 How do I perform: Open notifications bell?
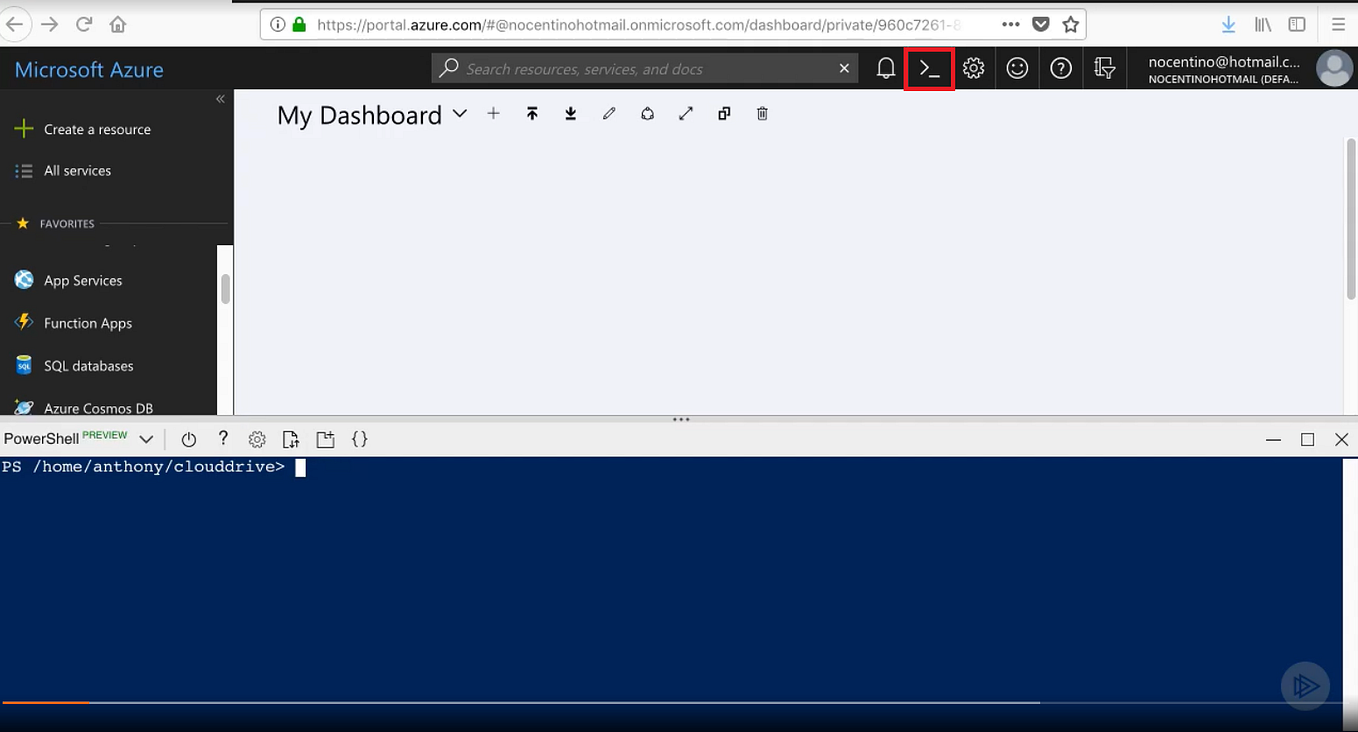[885, 68]
